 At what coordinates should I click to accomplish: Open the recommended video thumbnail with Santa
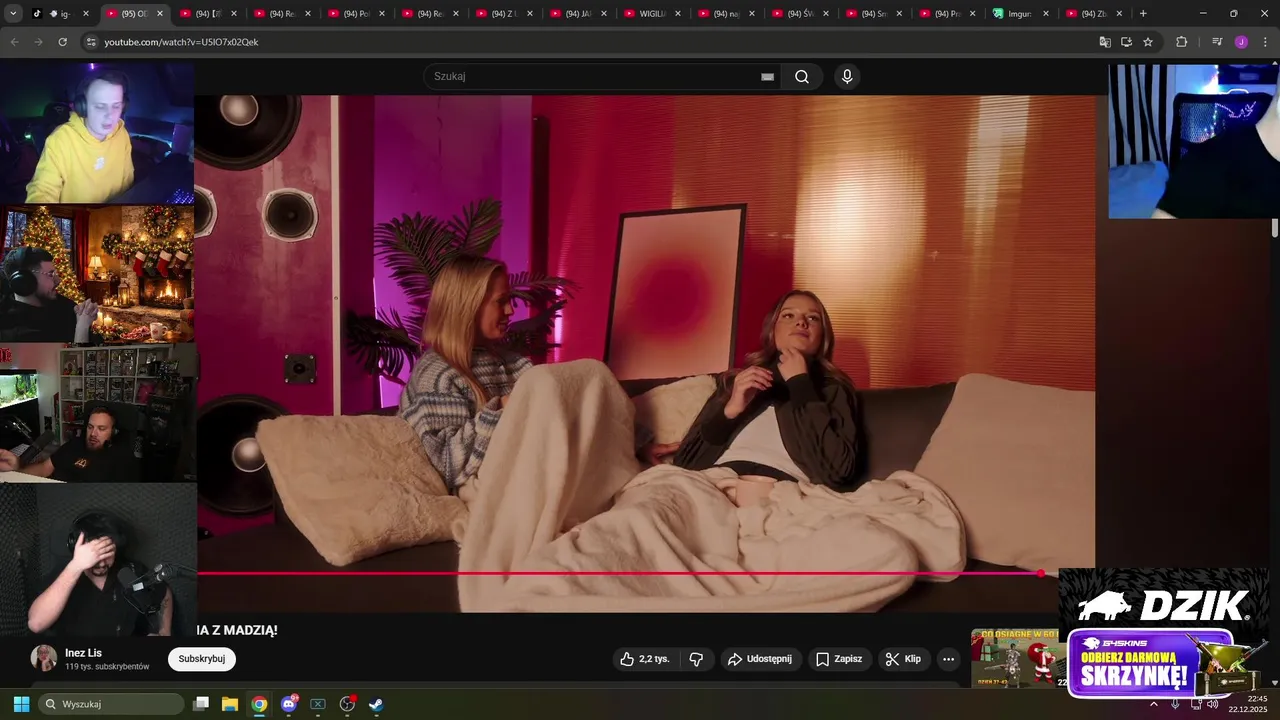[x=1017, y=658]
